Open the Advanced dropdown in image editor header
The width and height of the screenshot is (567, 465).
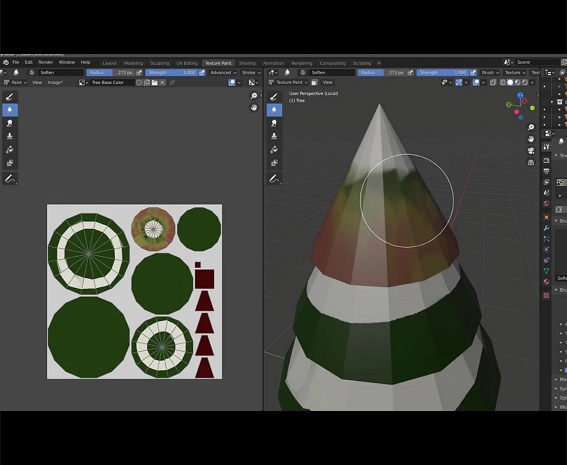223,73
